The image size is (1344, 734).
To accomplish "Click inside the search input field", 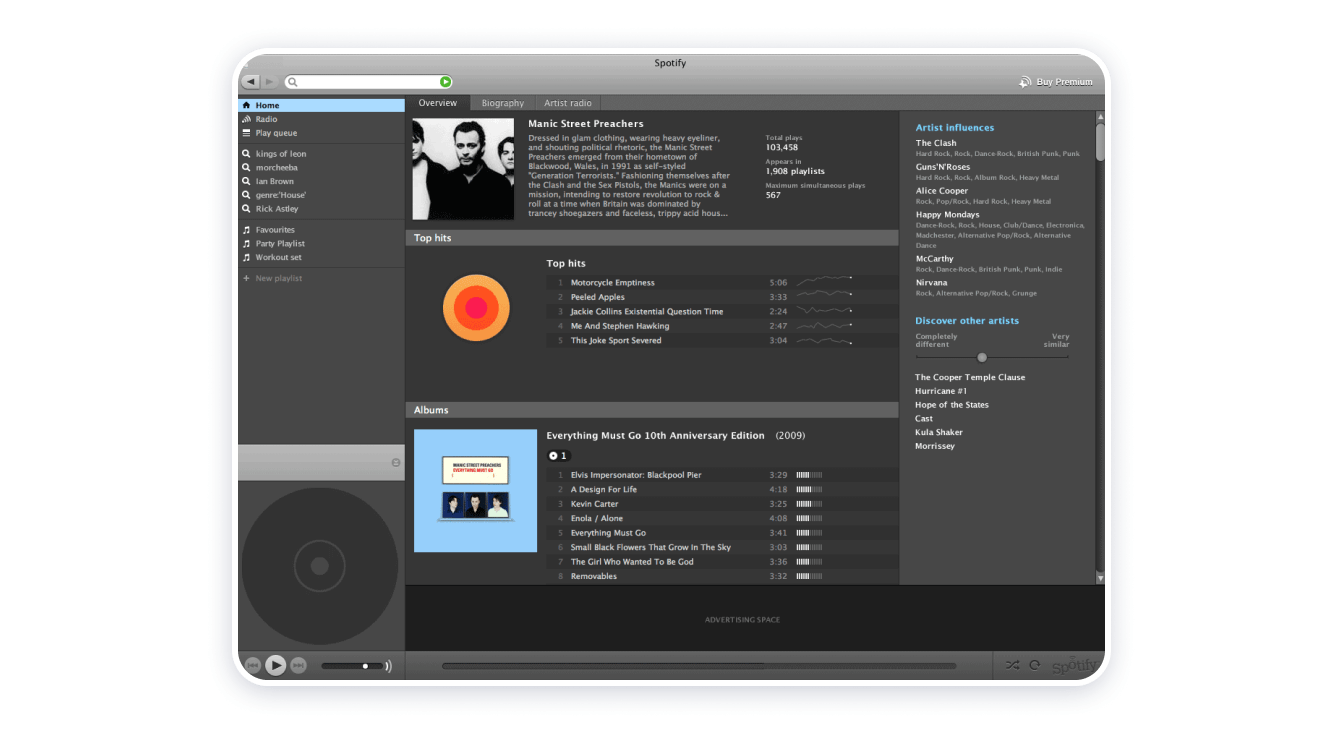I will click(369, 82).
